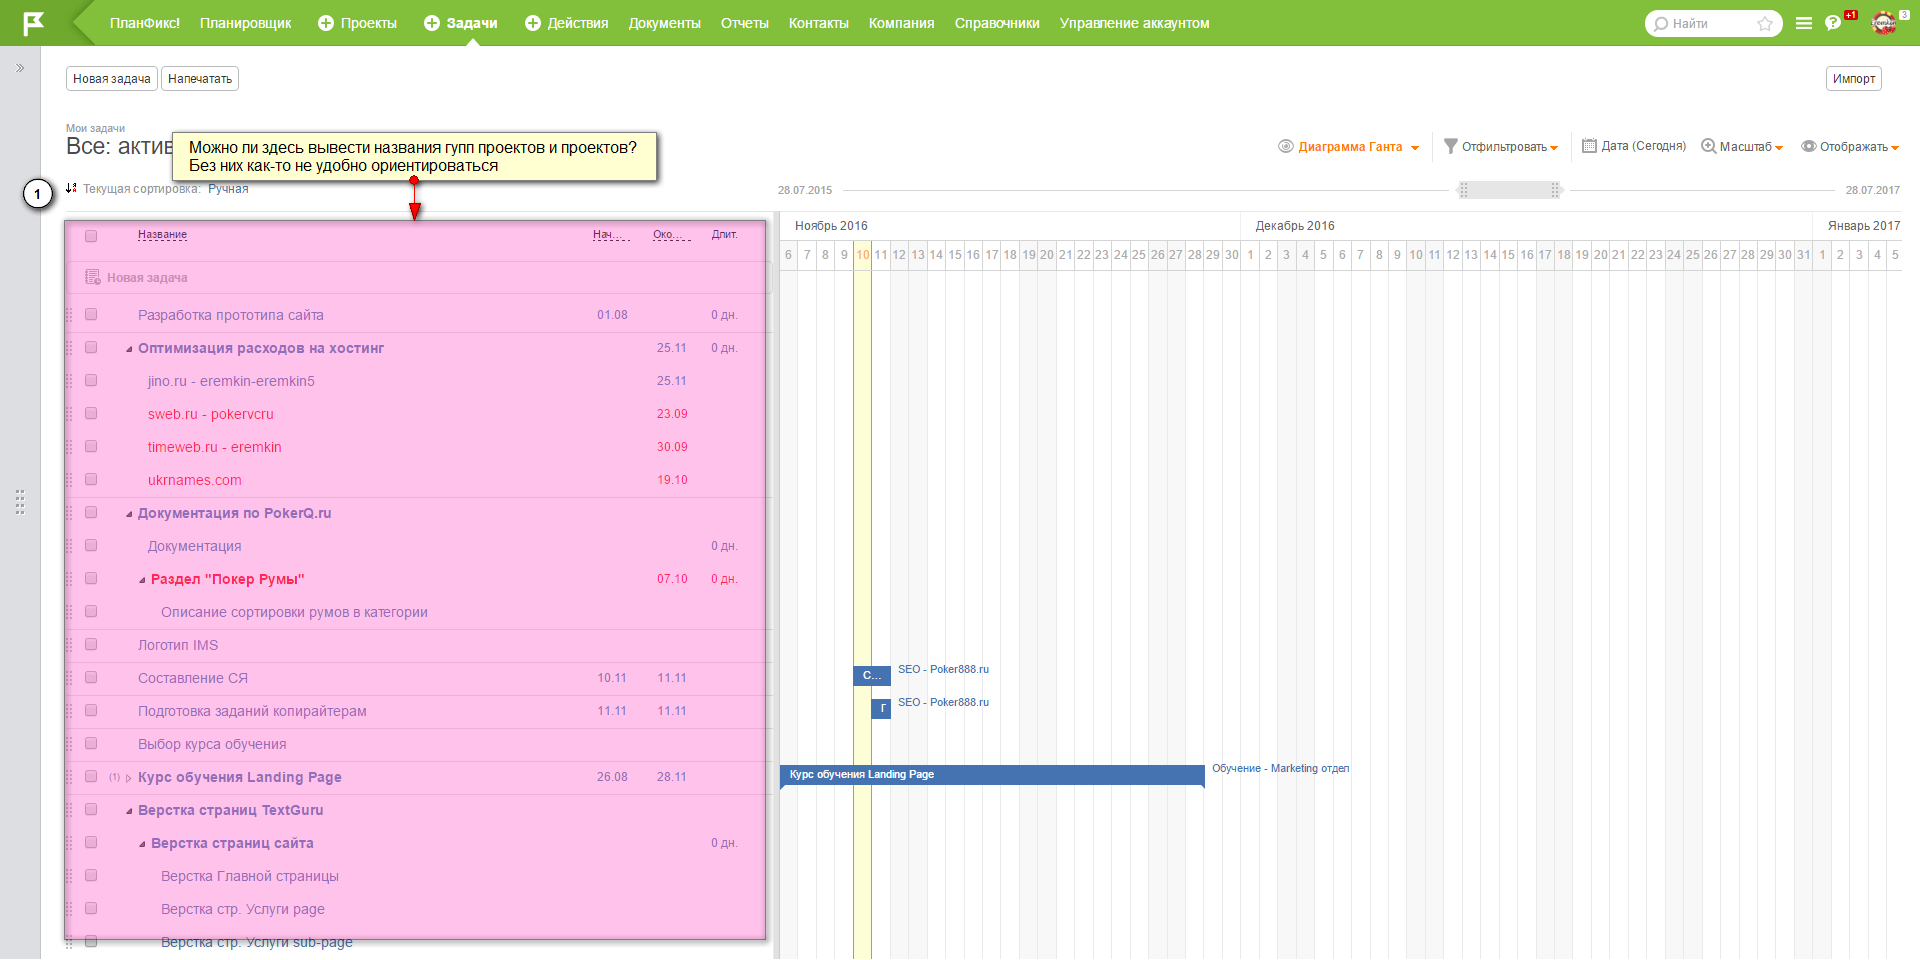Check the box for Составление СЯ
1920x960 pixels.
(91, 677)
